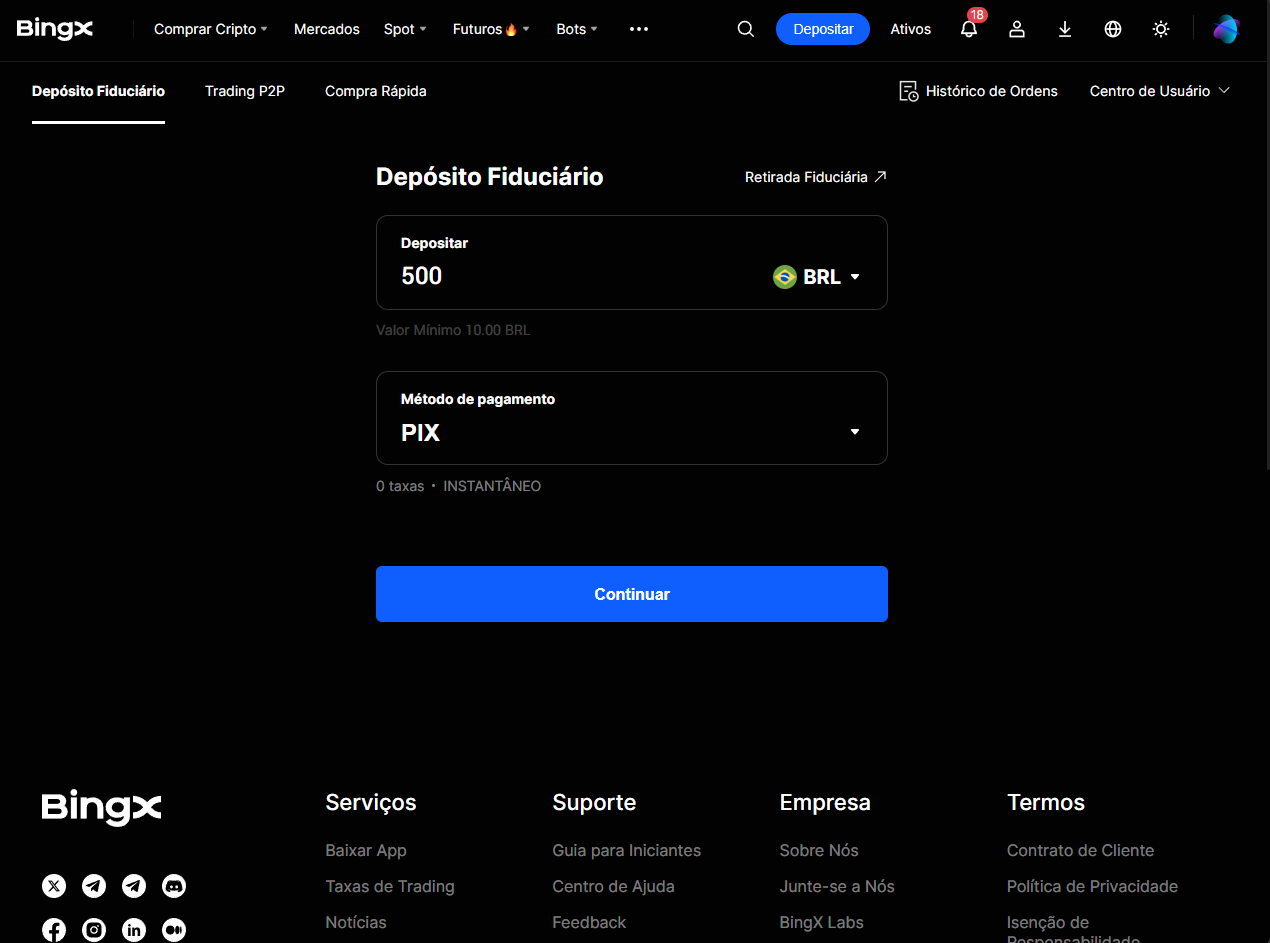Click the Empresa footer heading
This screenshot has width=1270, height=943.
pyautogui.click(x=825, y=802)
